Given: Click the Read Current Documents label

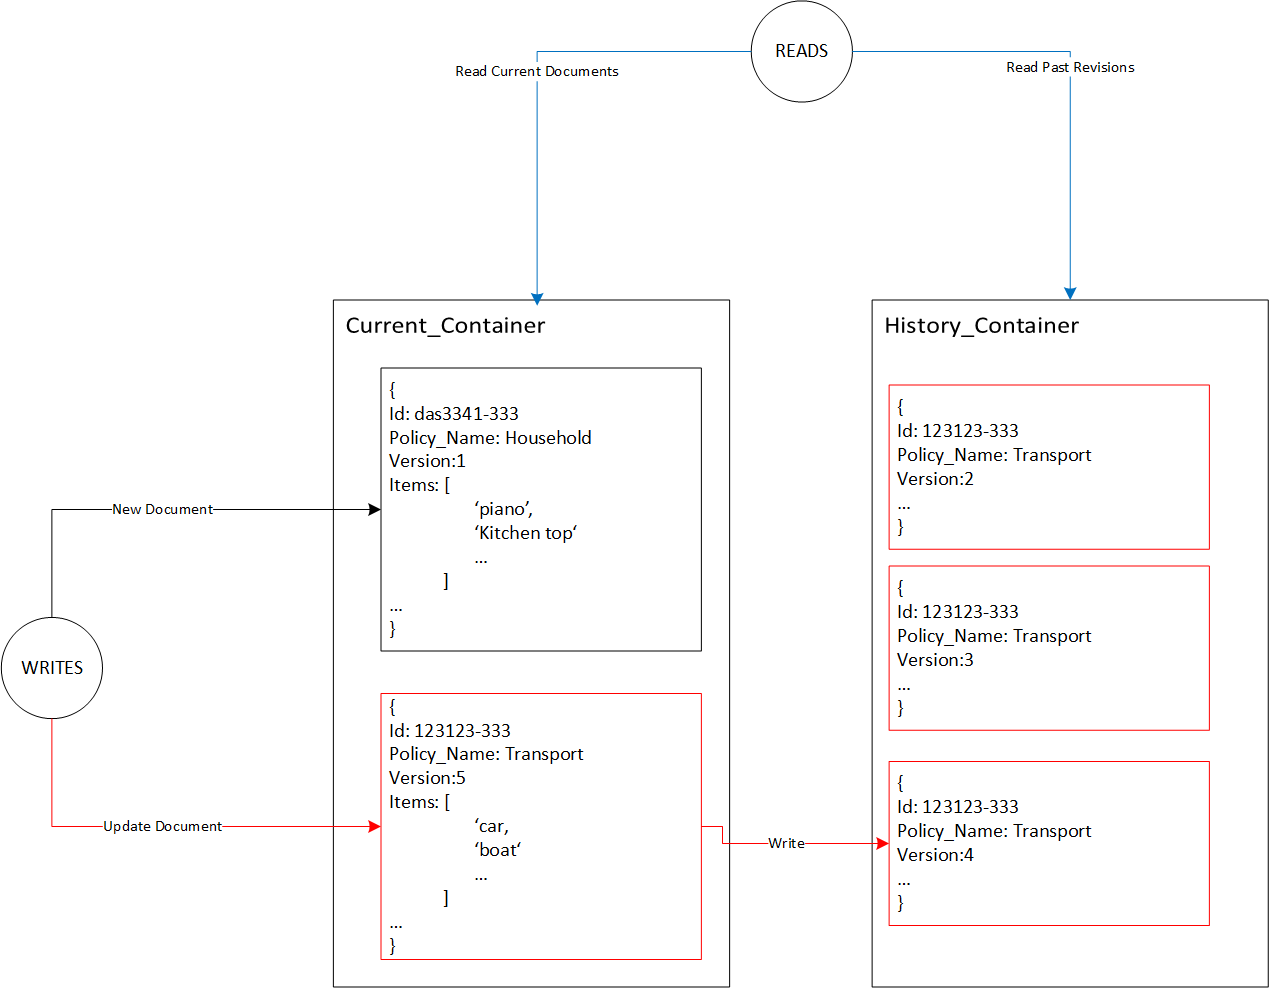Looking at the screenshot, I should [x=537, y=71].
